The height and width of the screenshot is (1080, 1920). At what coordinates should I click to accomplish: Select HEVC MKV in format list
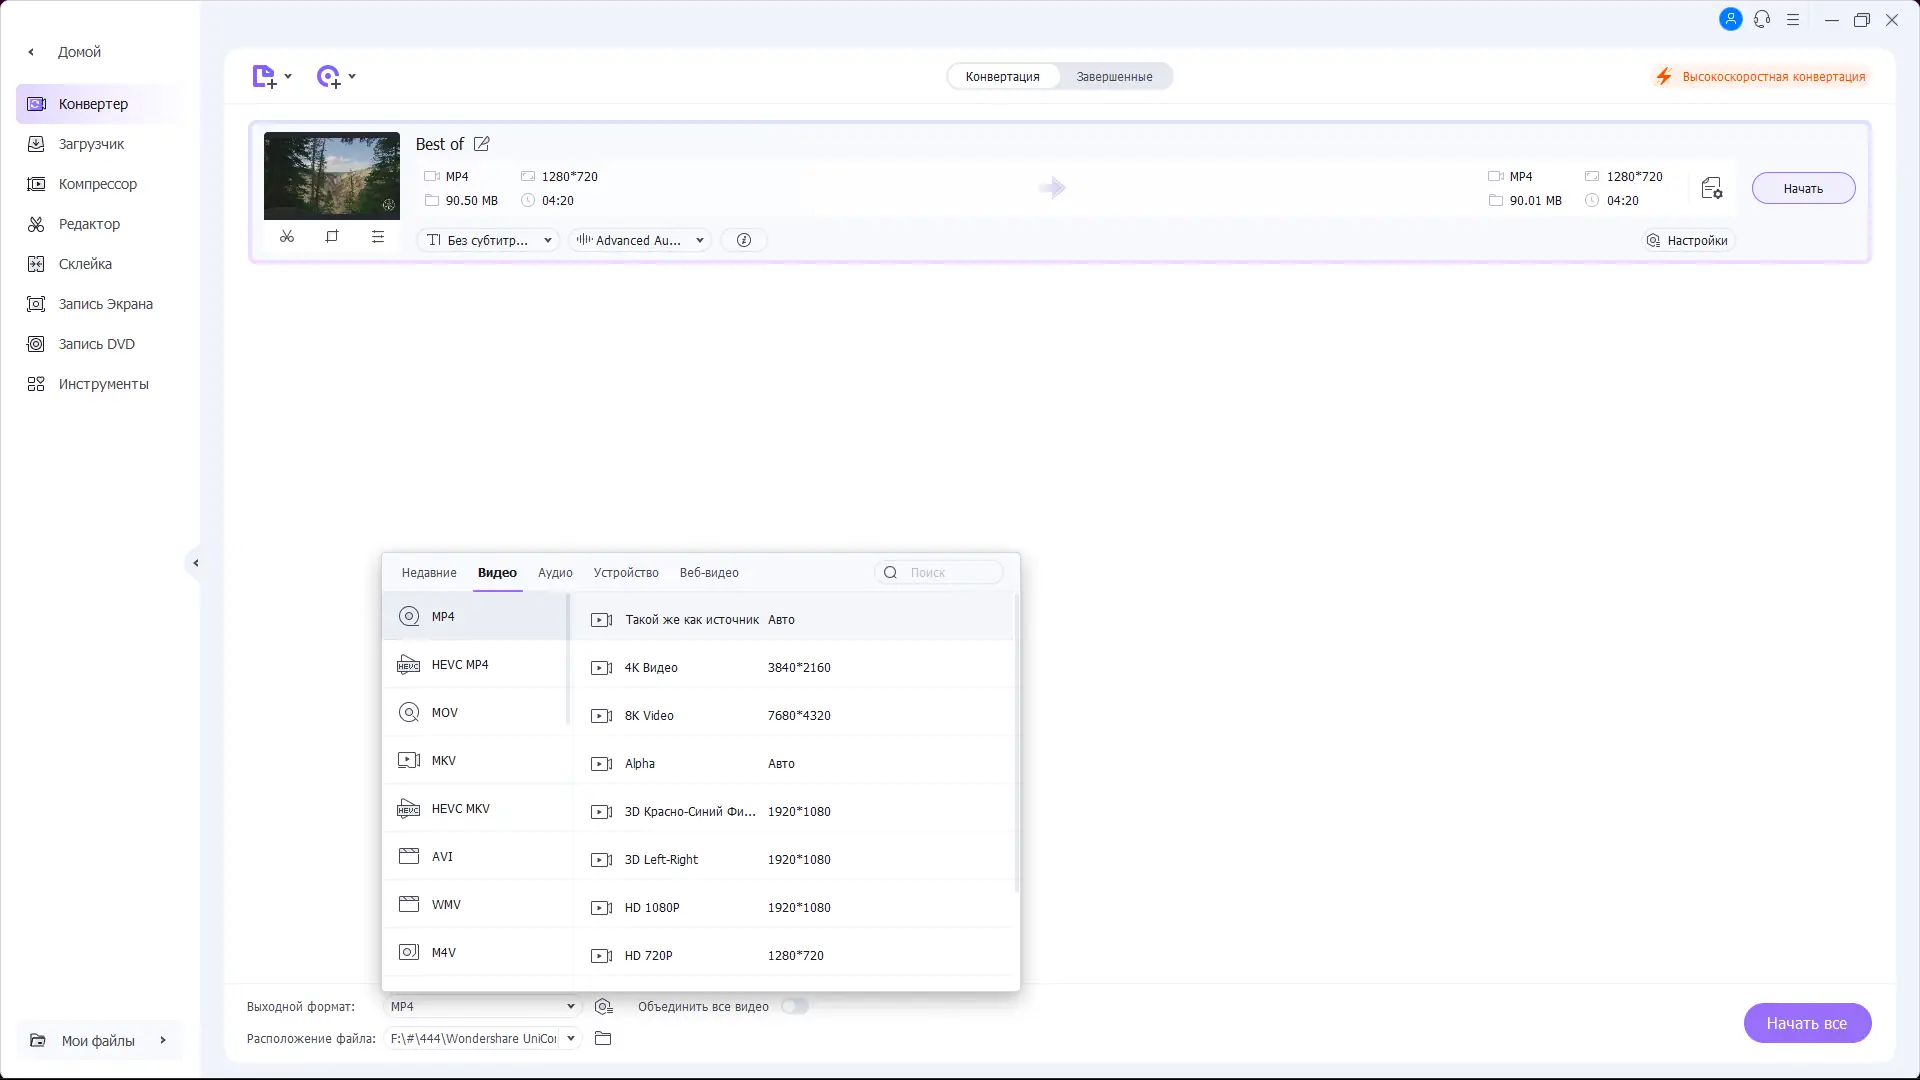coord(461,809)
